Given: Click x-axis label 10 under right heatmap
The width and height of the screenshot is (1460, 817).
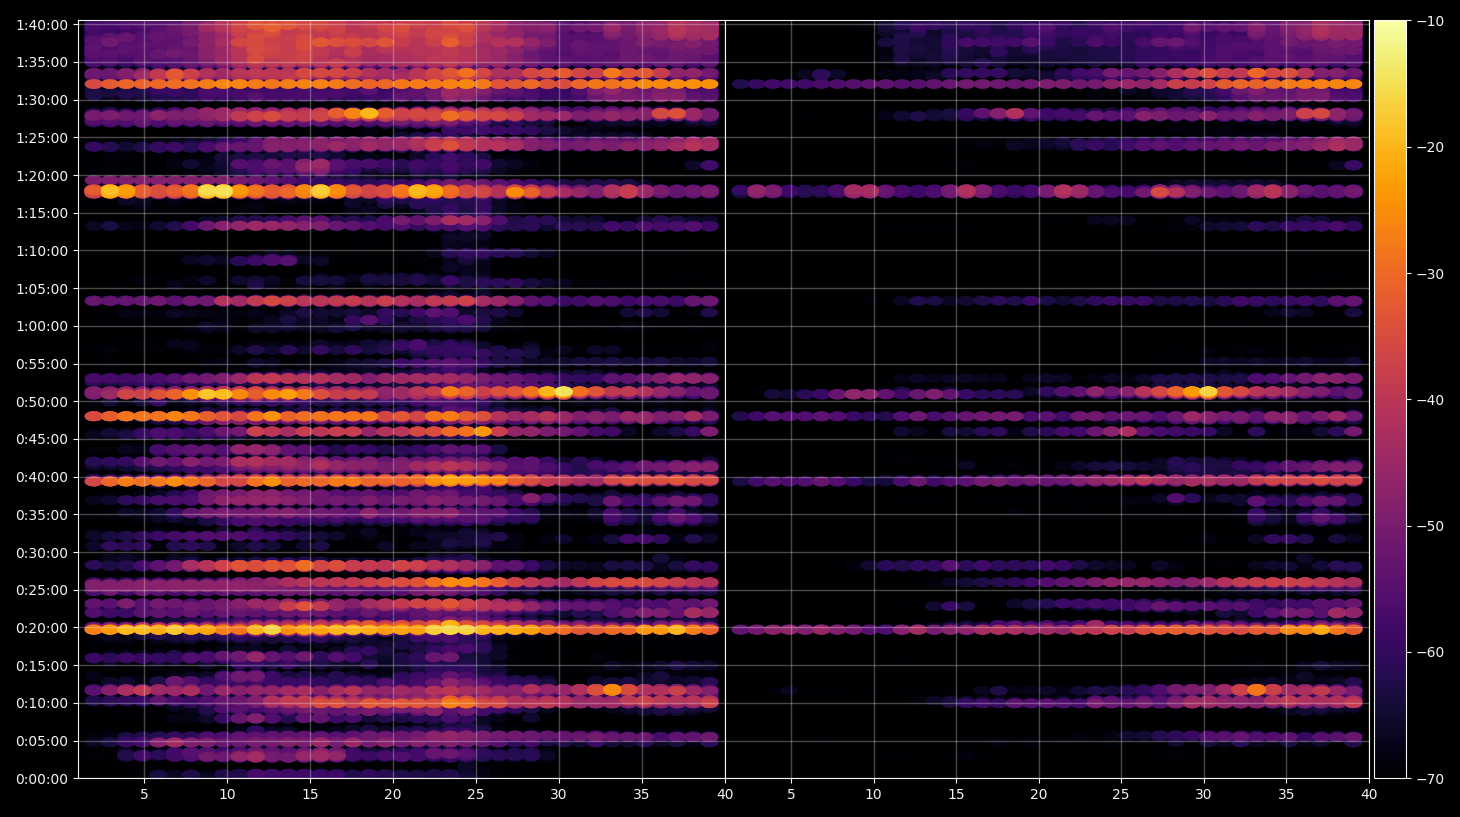Looking at the screenshot, I should [x=873, y=795].
